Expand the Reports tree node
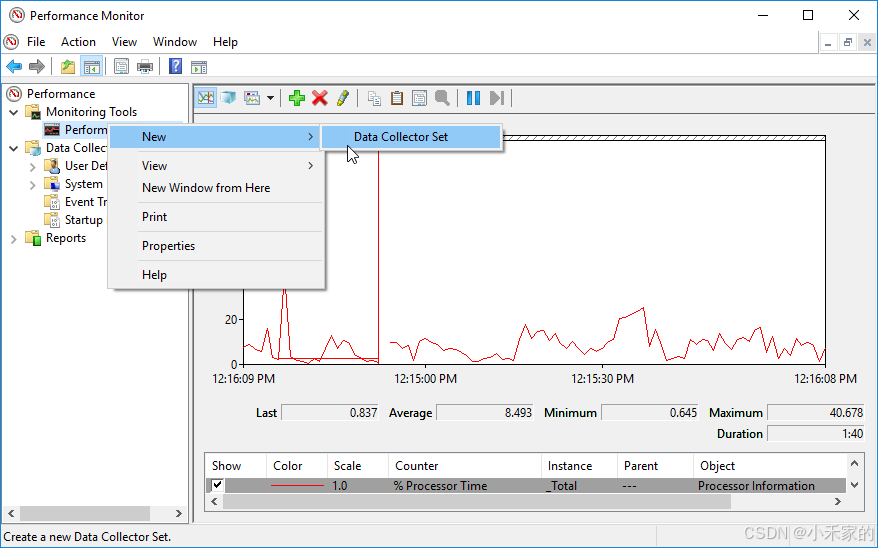Image resolution: width=878 pixels, height=548 pixels. pos(14,239)
